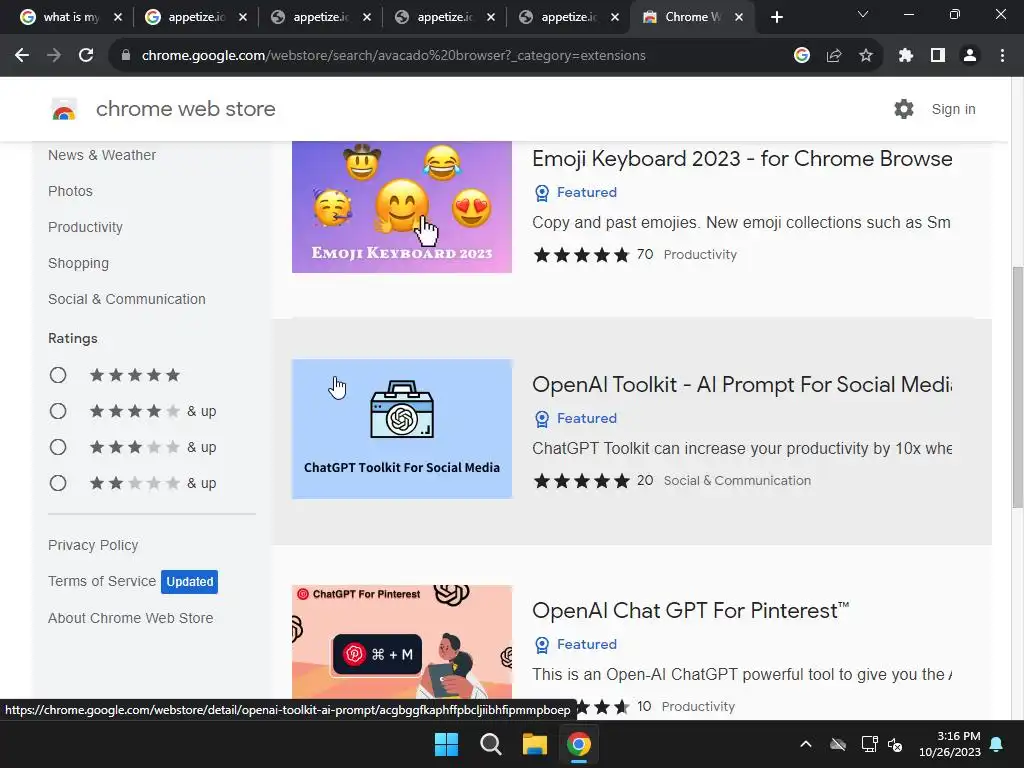
Task: Share this page via the share icon
Action: coord(834,56)
